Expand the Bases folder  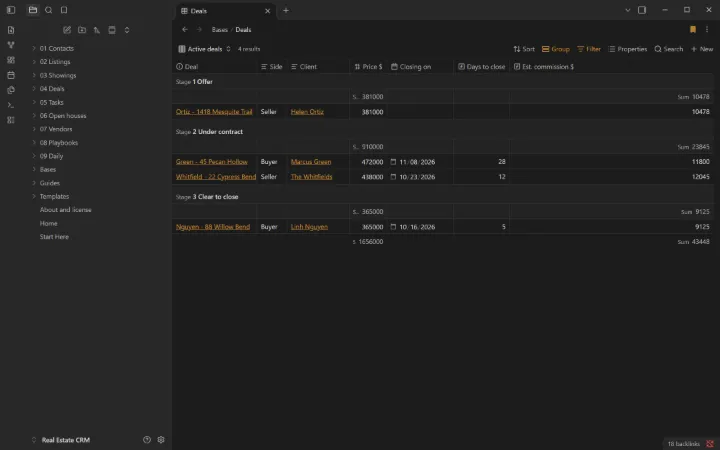coord(47,169)
